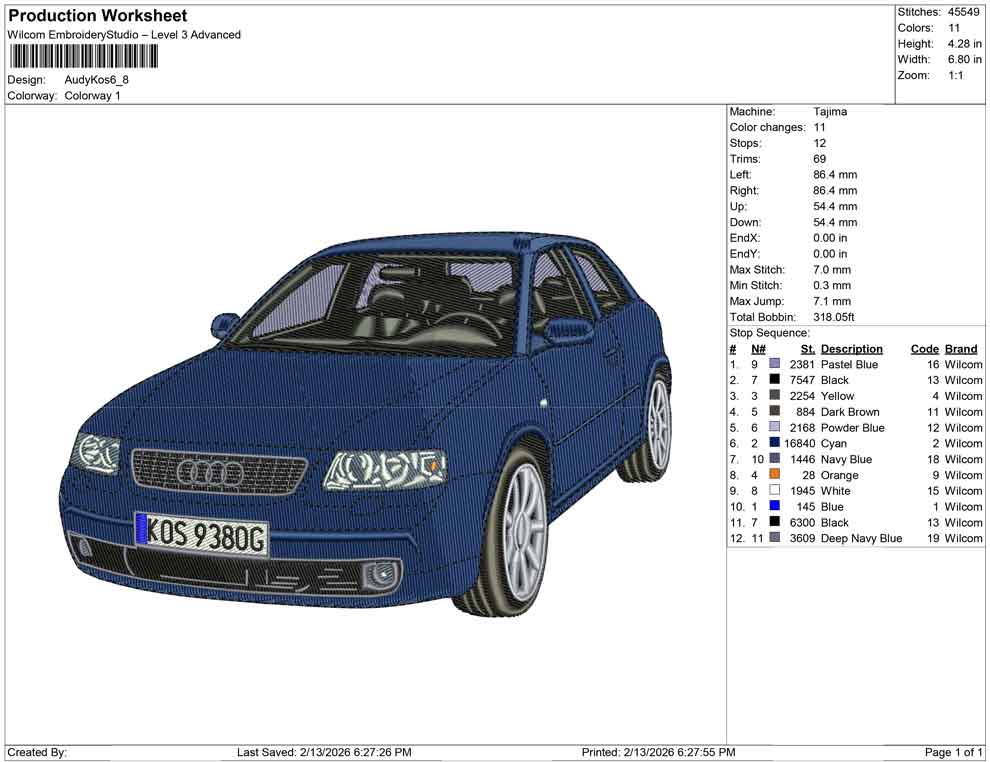
Task: Click the Colors count 11 in header
Action: pyautogui.click(x=953, y=28)
